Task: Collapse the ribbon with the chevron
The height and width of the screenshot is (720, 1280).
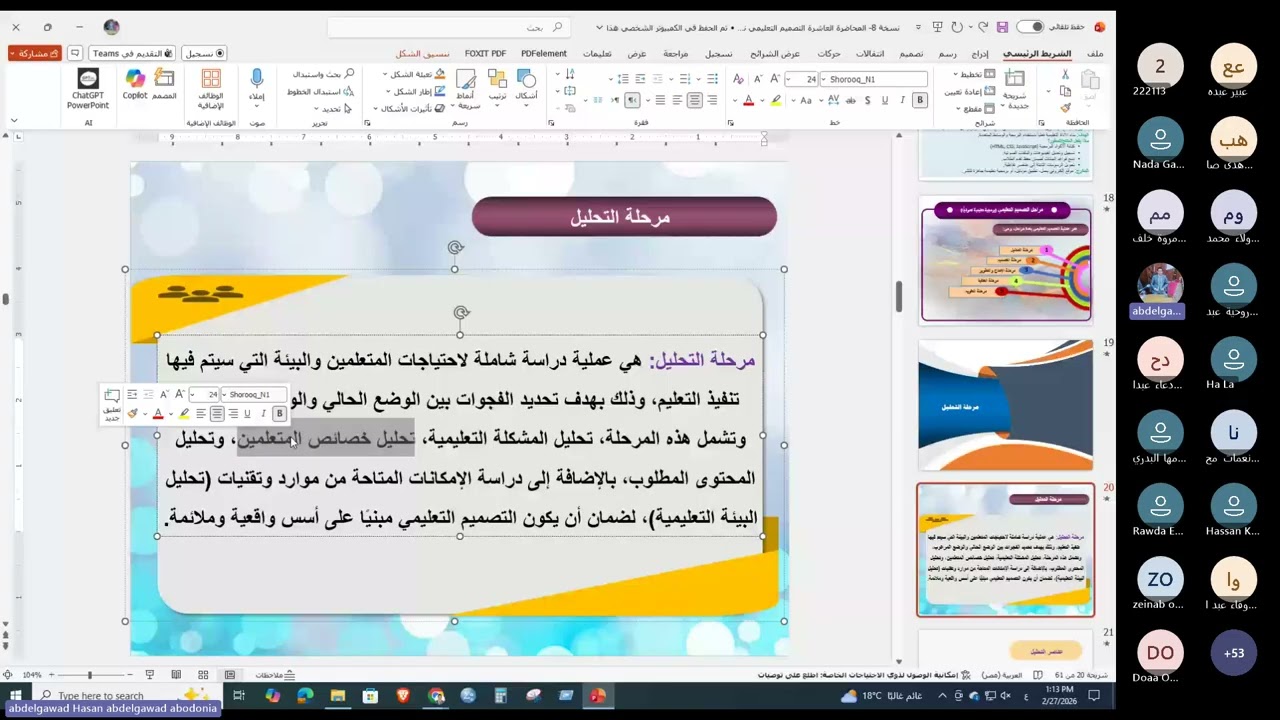Action: pyautogui.click(x=14, y=121)
